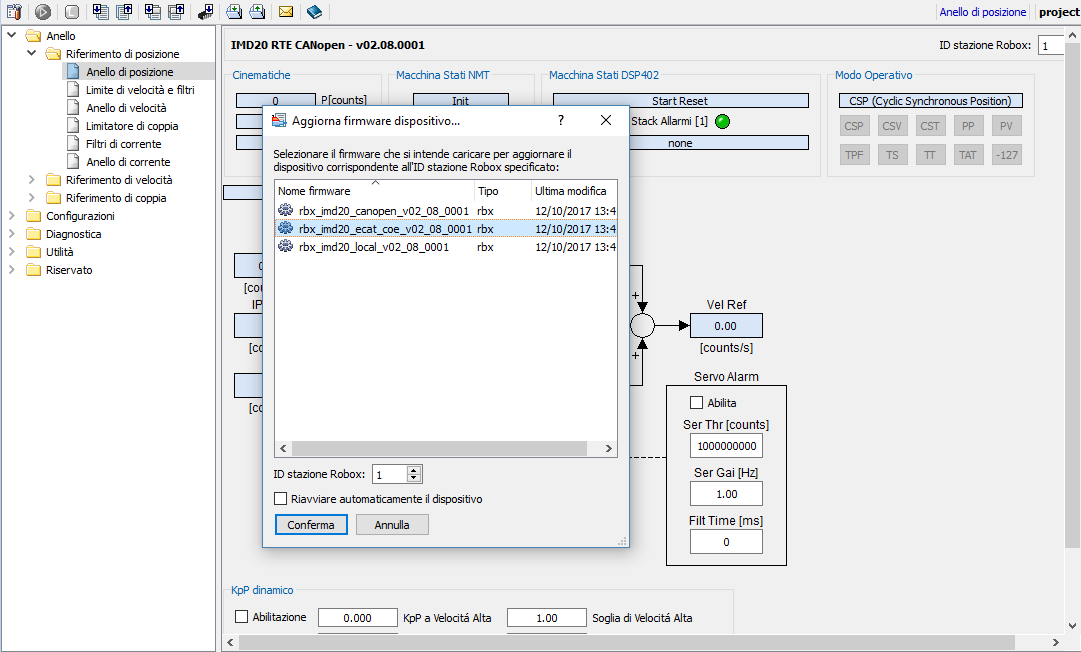
Task: Open the tools and settings toolbar icon
Action: 14,12
